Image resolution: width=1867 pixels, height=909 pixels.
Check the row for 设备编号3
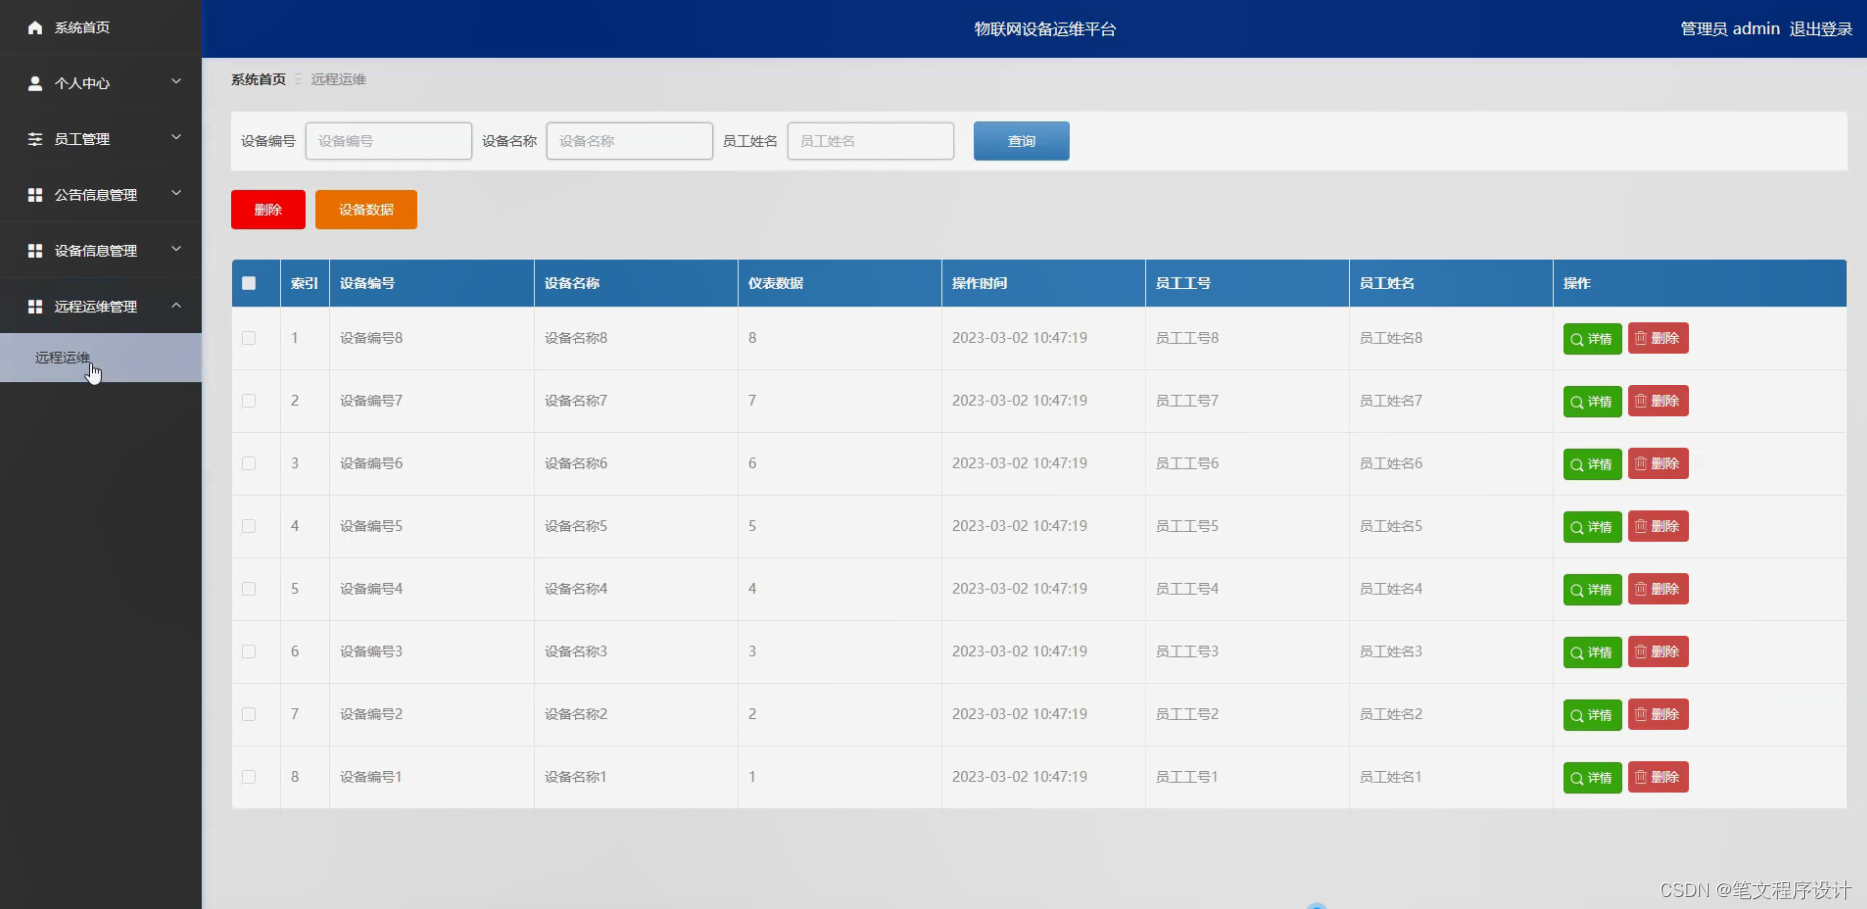point(249,652)
